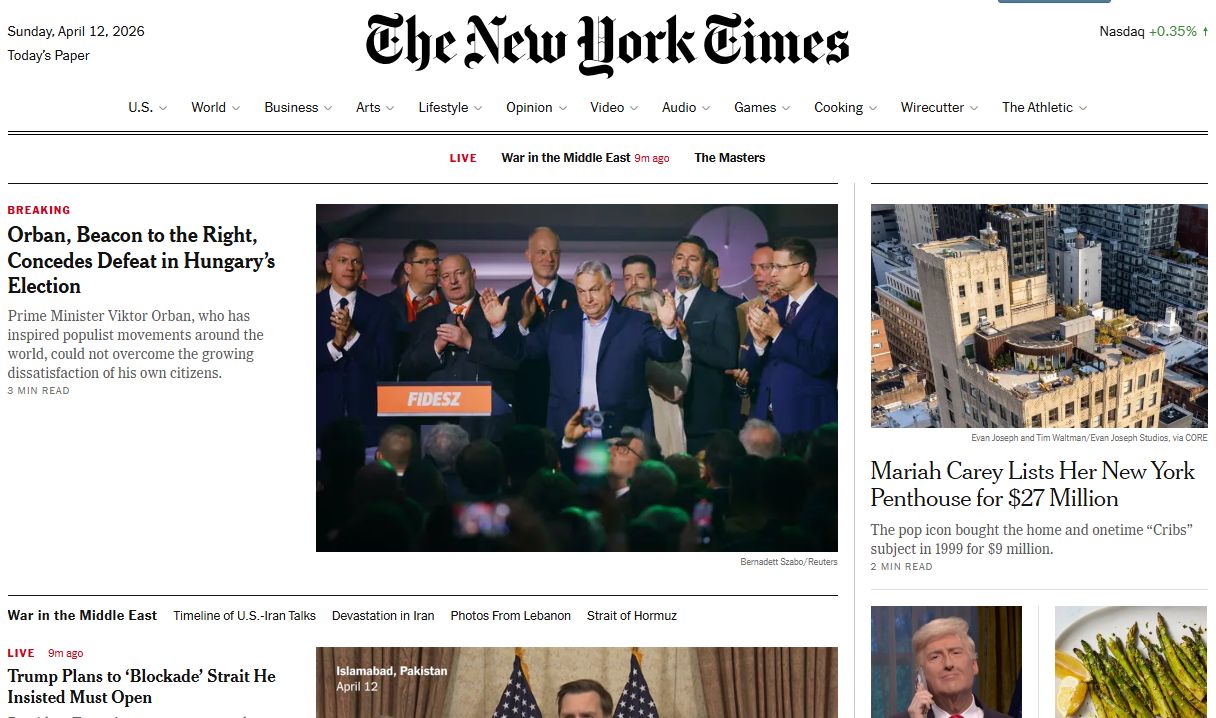This screenshot has width=1216, height=718.
Task: Open The Athletic dropdown arrow
Action: coord(1083,108)
